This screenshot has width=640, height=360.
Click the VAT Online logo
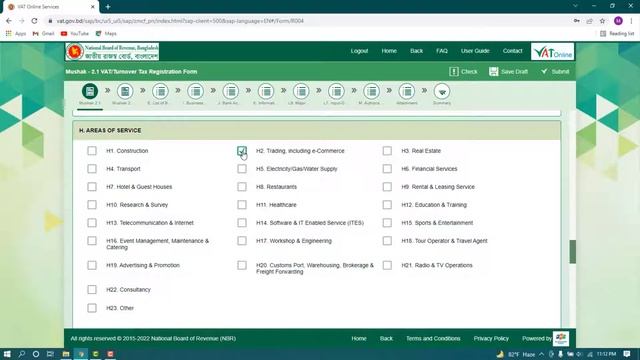[553, 51]
